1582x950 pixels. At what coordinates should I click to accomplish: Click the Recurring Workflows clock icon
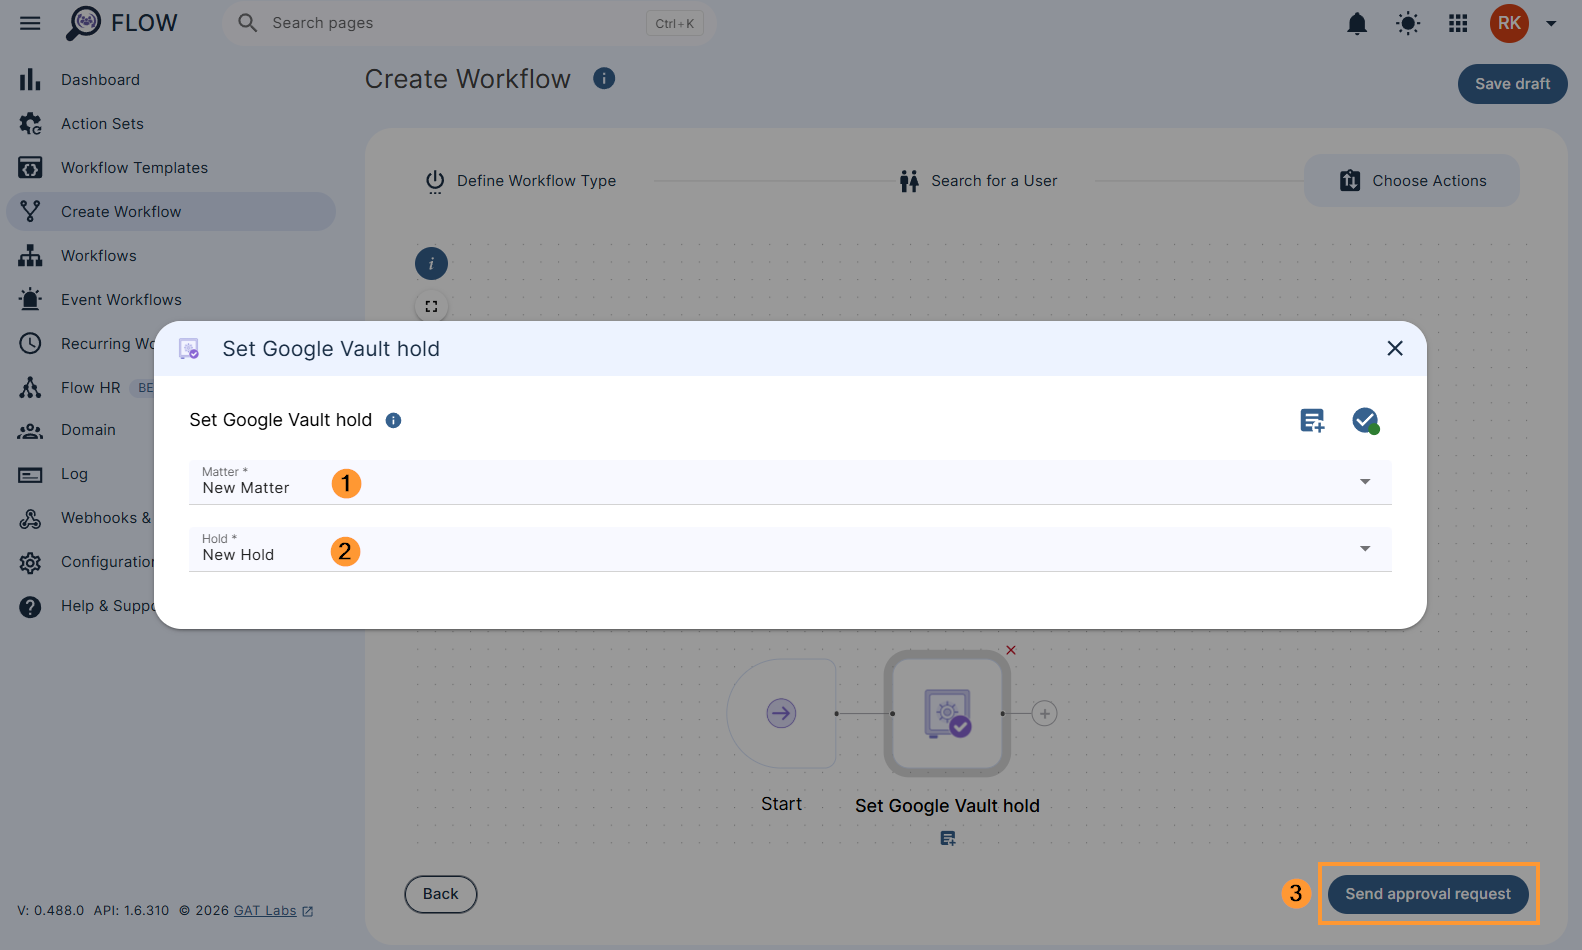[30, 343]
